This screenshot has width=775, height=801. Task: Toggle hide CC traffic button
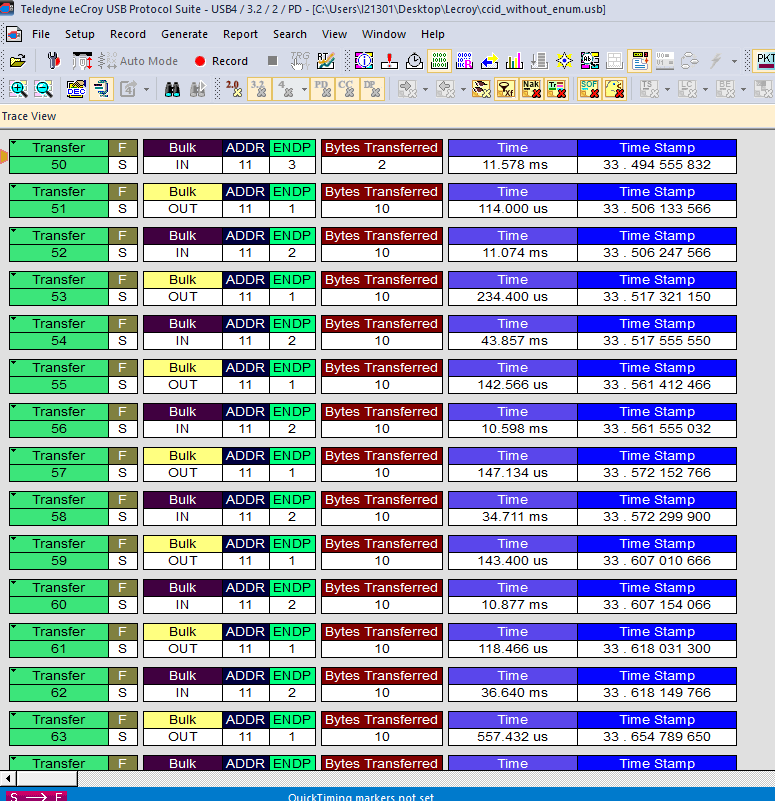pyautogui.click(x=347, y=89)
